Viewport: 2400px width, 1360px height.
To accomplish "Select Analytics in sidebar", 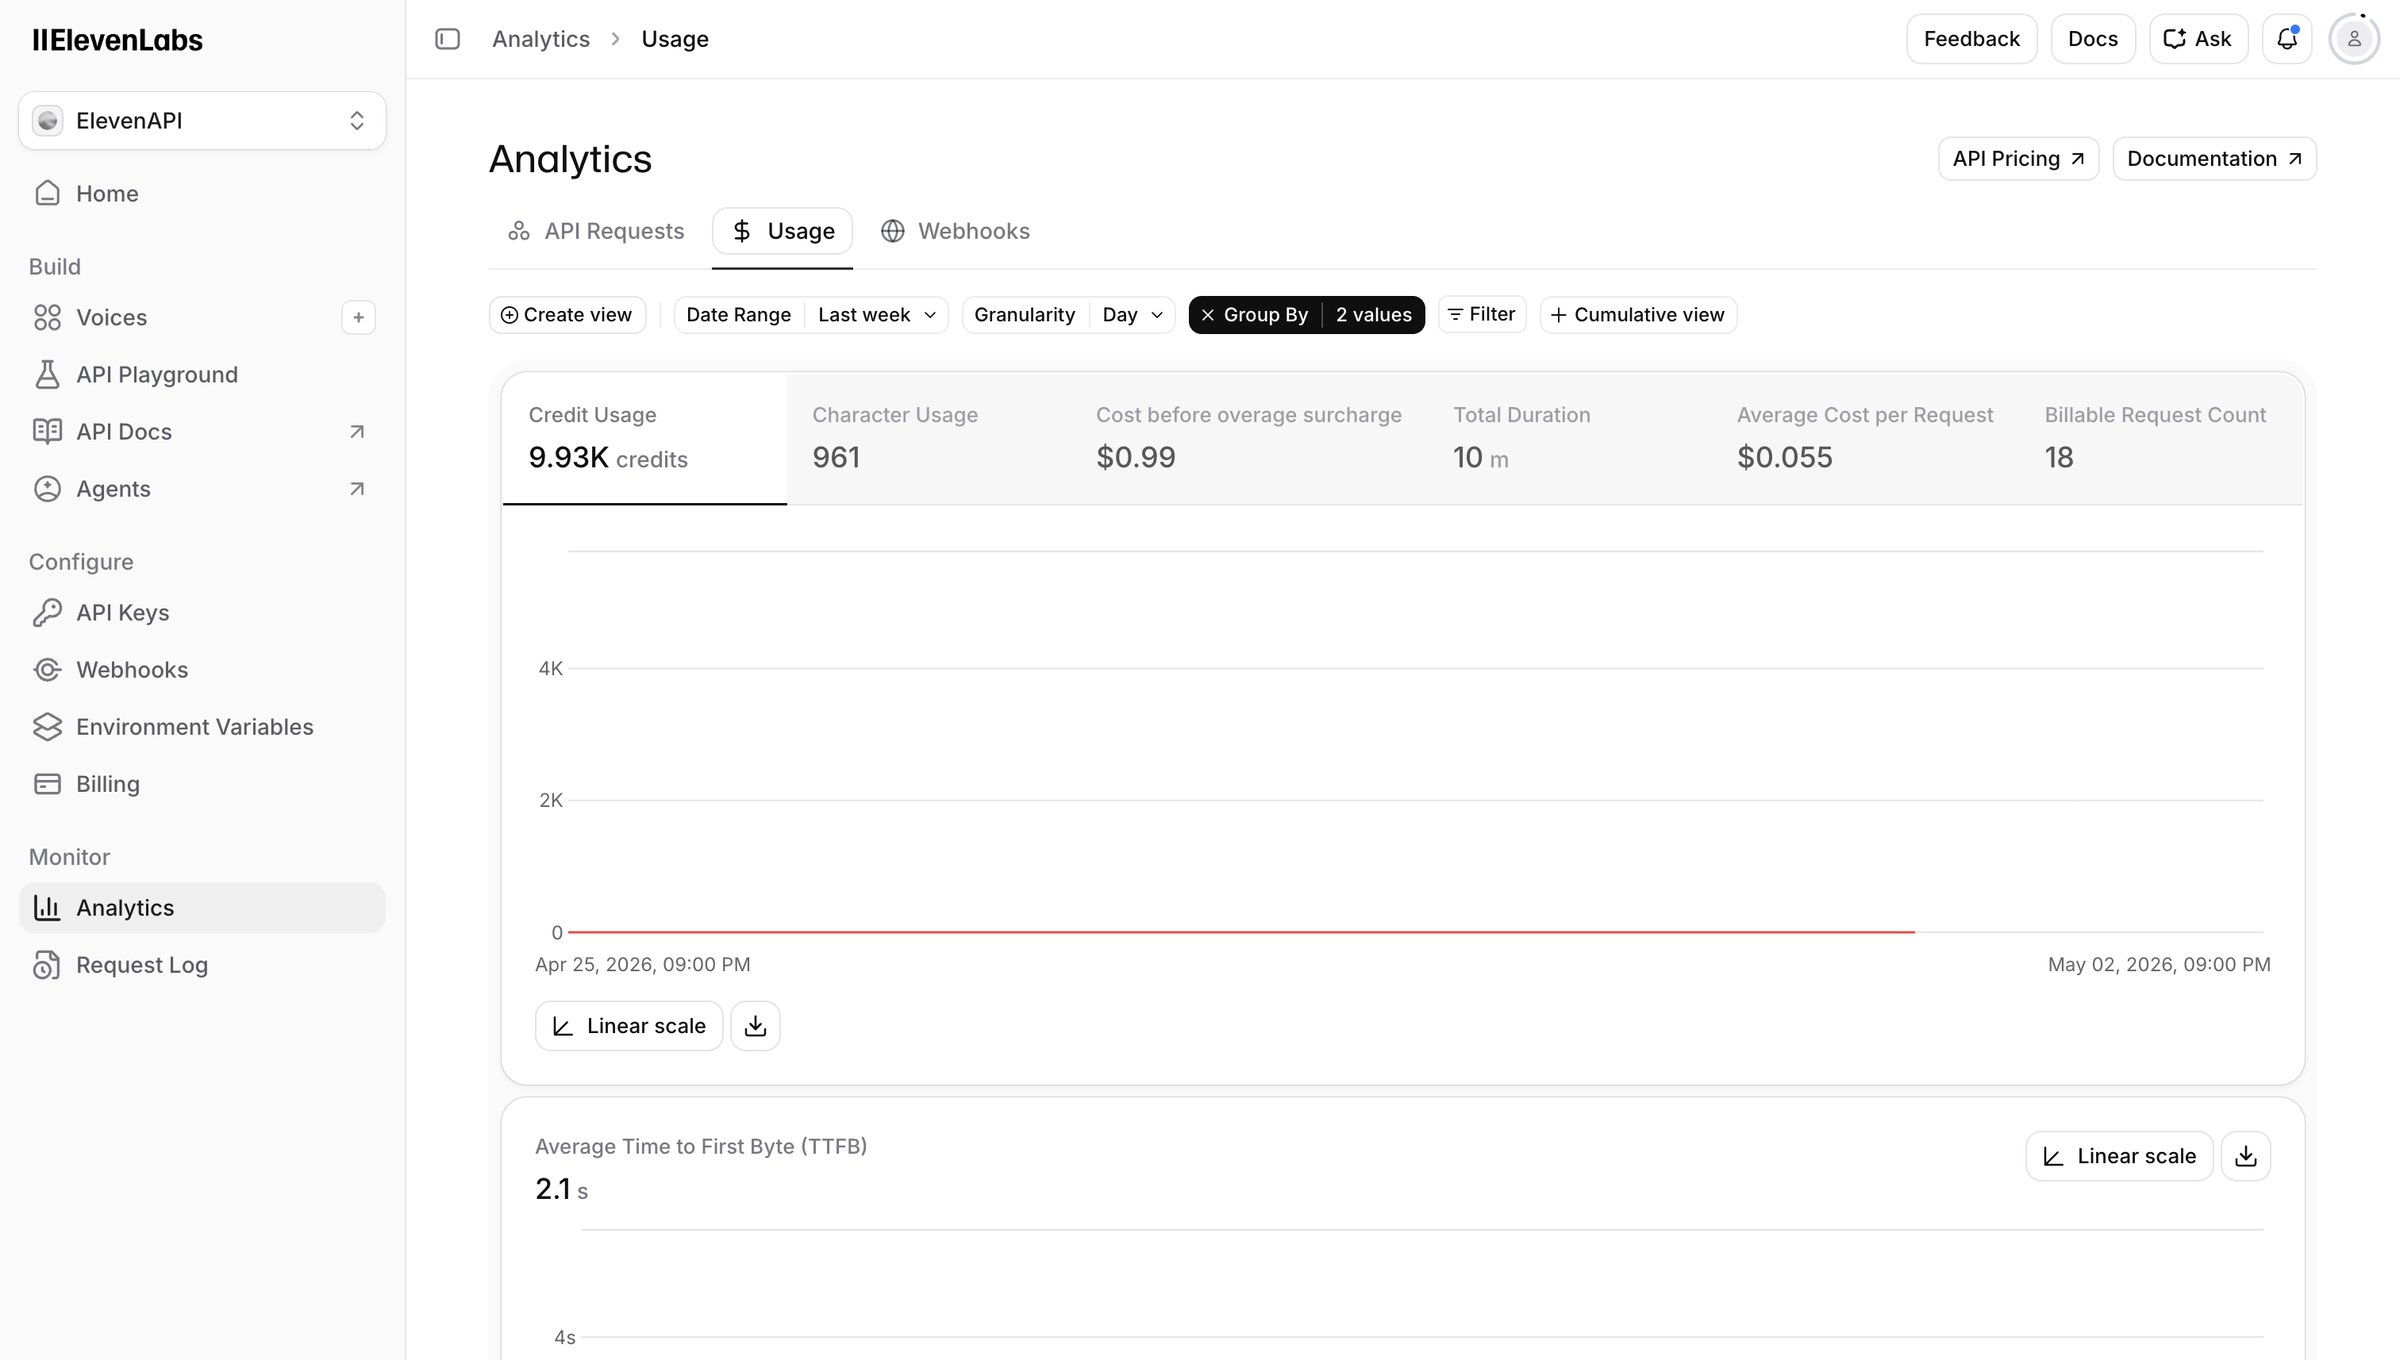I will pos(202,908).
